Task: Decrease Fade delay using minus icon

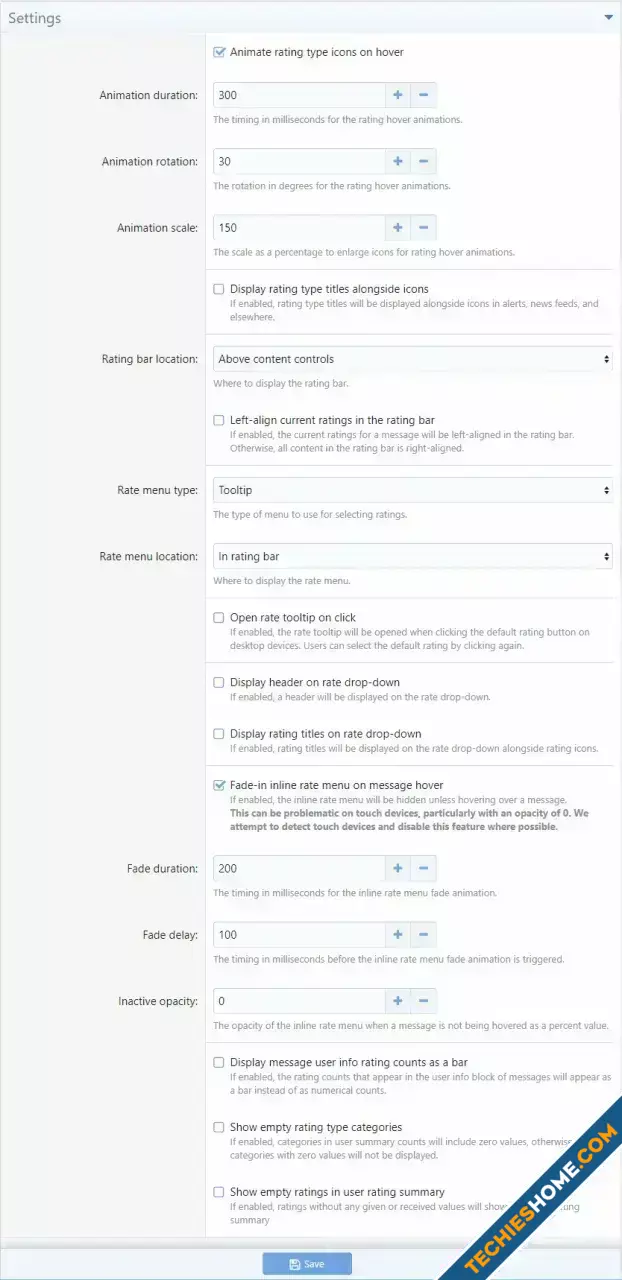Action: [424, 934]
